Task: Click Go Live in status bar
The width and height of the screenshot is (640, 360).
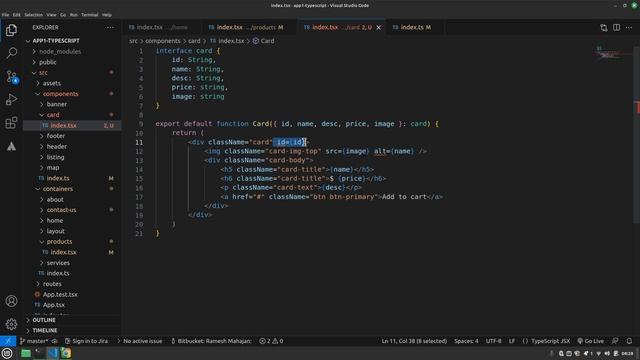Action: click(x=590, y=341)
